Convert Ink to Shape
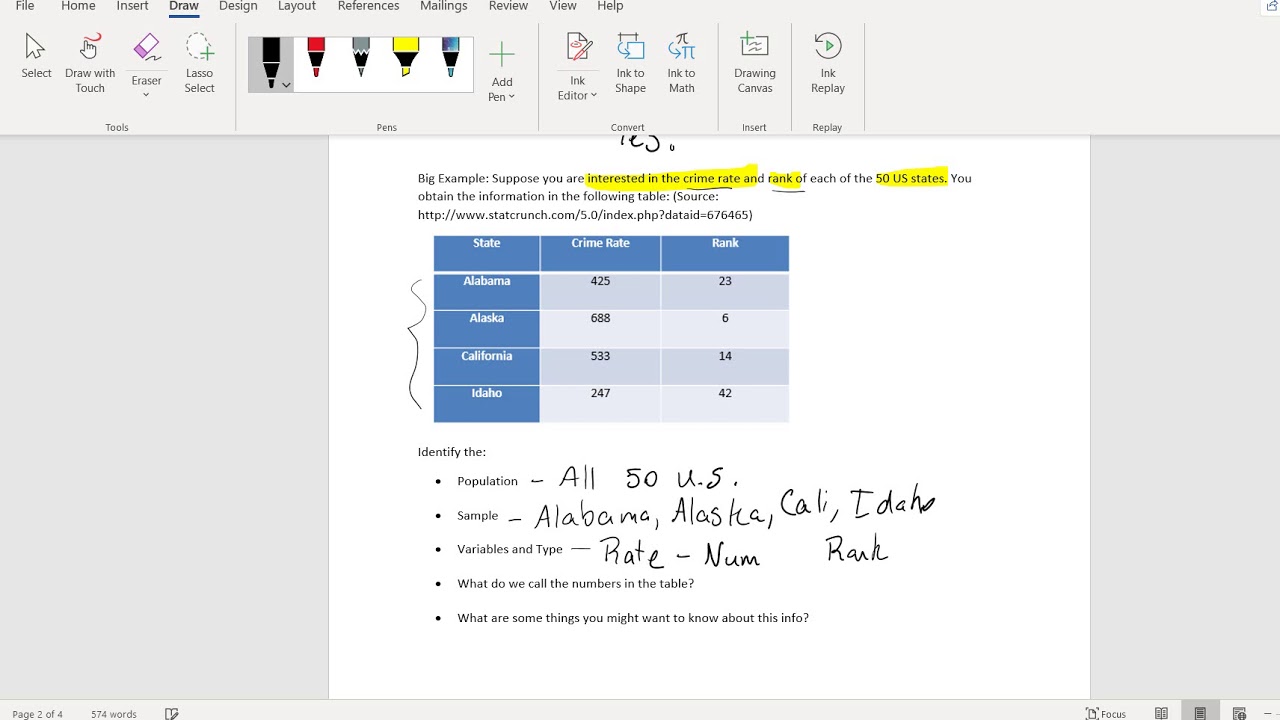The width and height of the screenshot is (1280, 720). pos(630,64)
